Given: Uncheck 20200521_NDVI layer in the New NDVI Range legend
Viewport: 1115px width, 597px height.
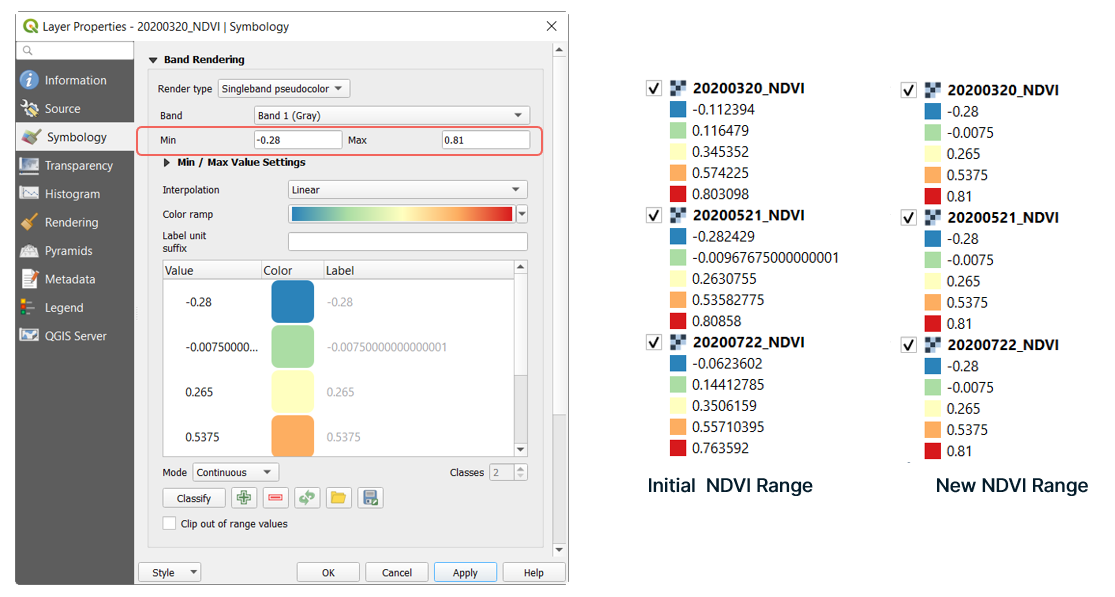Looking at the screenshot, I should point(909,218).
